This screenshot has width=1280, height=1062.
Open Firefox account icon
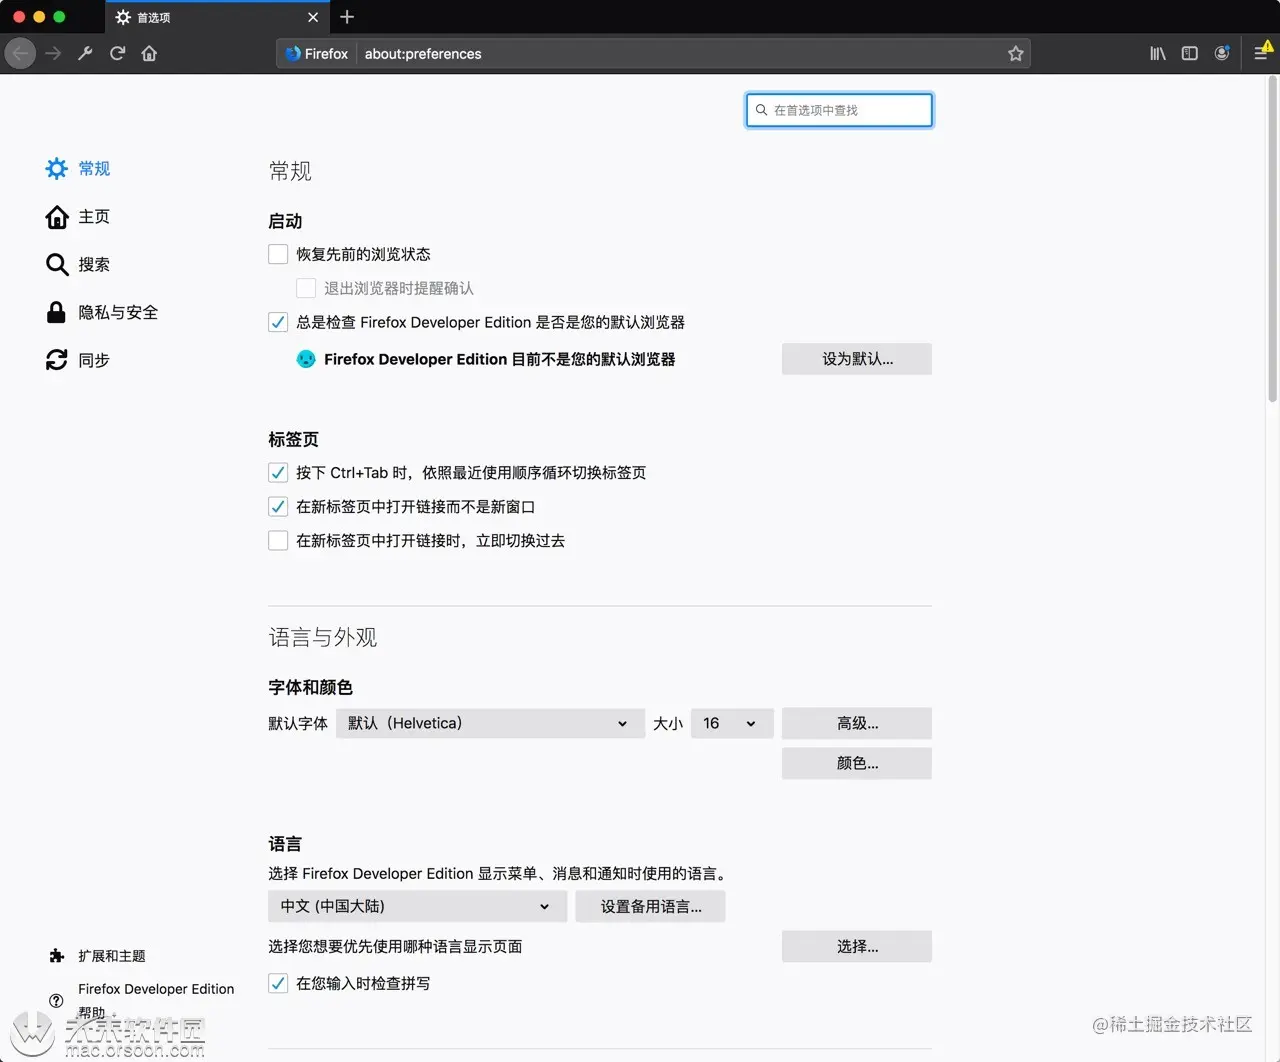click(1221, 53)
